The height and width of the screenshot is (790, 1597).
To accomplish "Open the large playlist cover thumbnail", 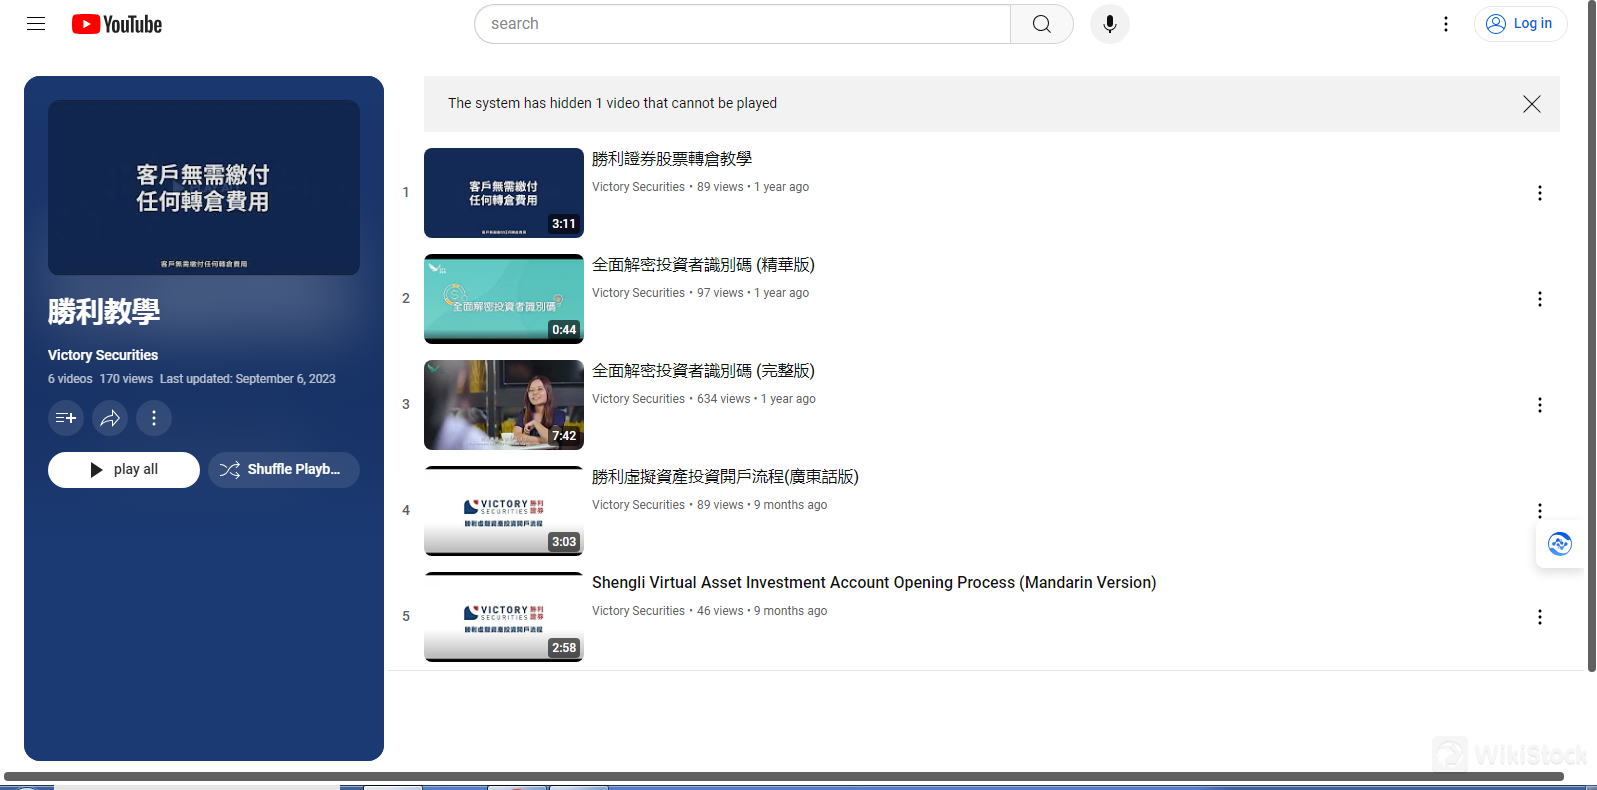I will coord(204,188).
